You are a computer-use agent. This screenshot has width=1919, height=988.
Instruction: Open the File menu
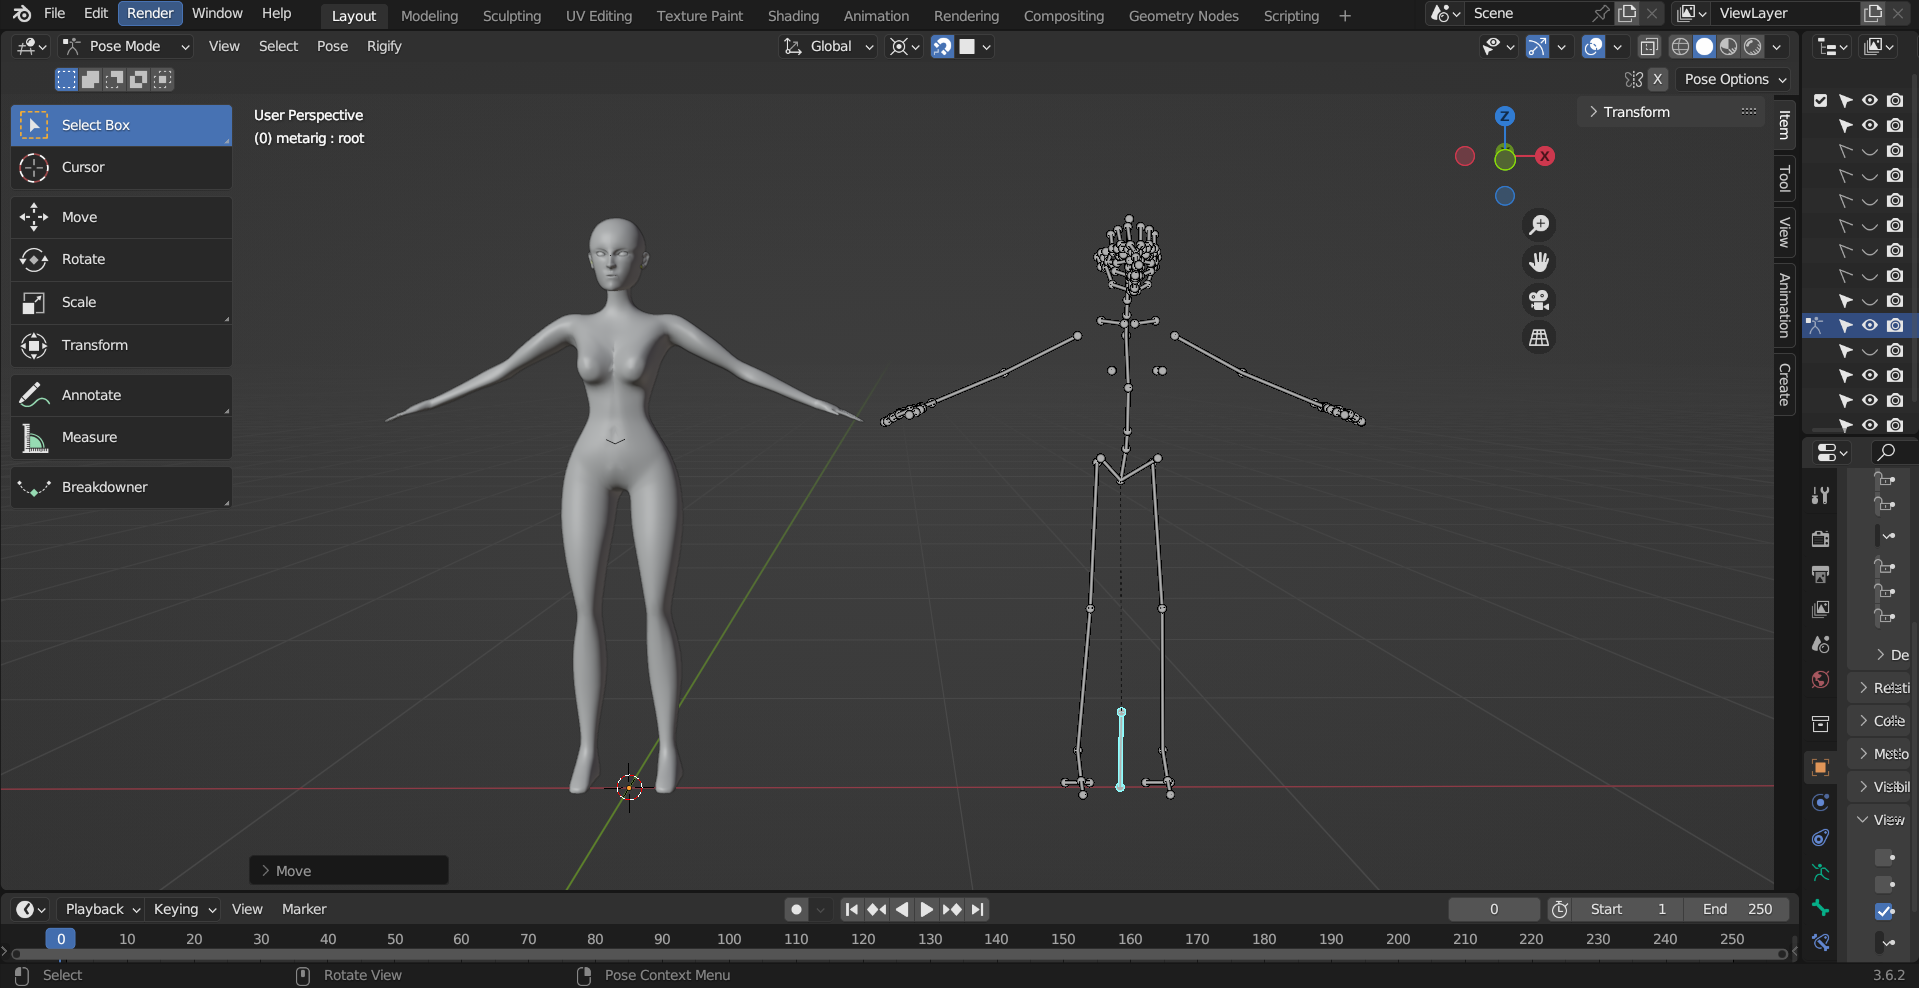point(55,13)
